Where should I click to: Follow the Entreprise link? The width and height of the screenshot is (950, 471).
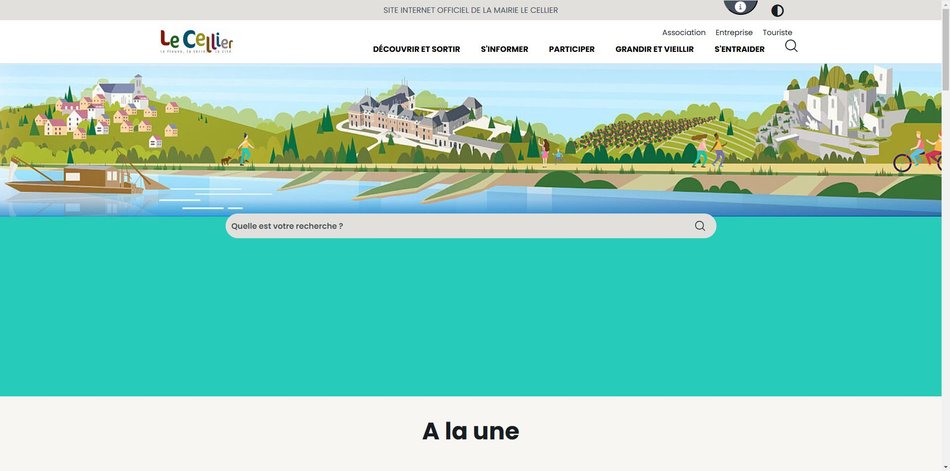coord(734,33)
